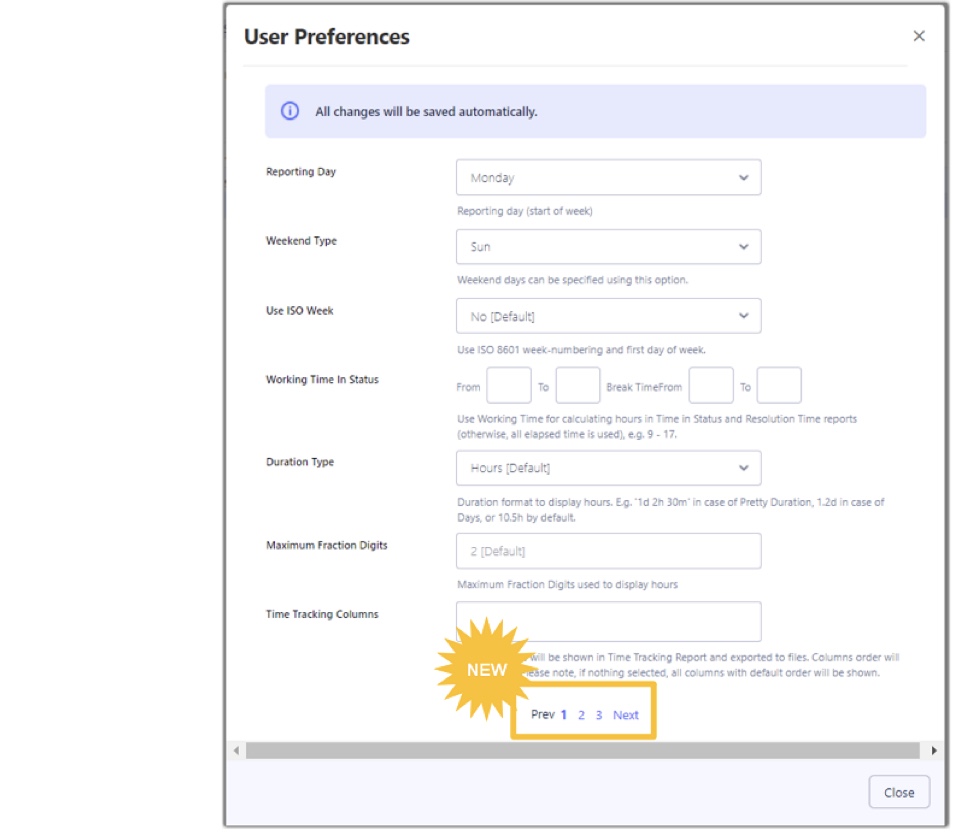The image size is (954, 836).
Task: Click the horizontal scrollbar right arrow
Action: tap(934, 750)
